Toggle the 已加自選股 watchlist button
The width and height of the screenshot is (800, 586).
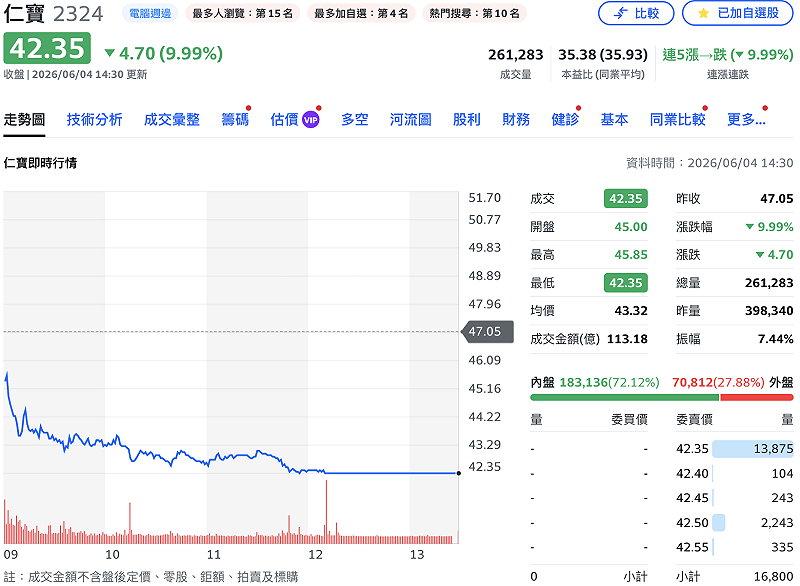(x=738, y=13)
